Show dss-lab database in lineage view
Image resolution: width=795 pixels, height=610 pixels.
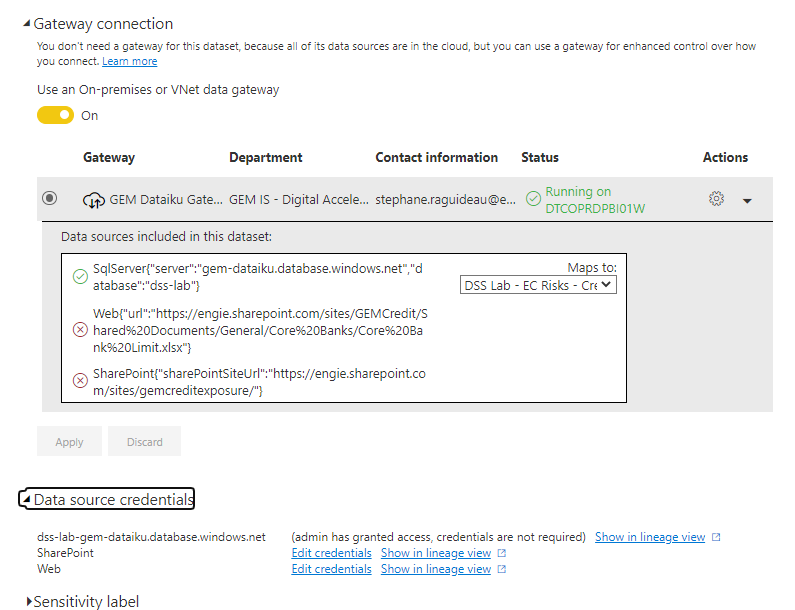[649, 537]
